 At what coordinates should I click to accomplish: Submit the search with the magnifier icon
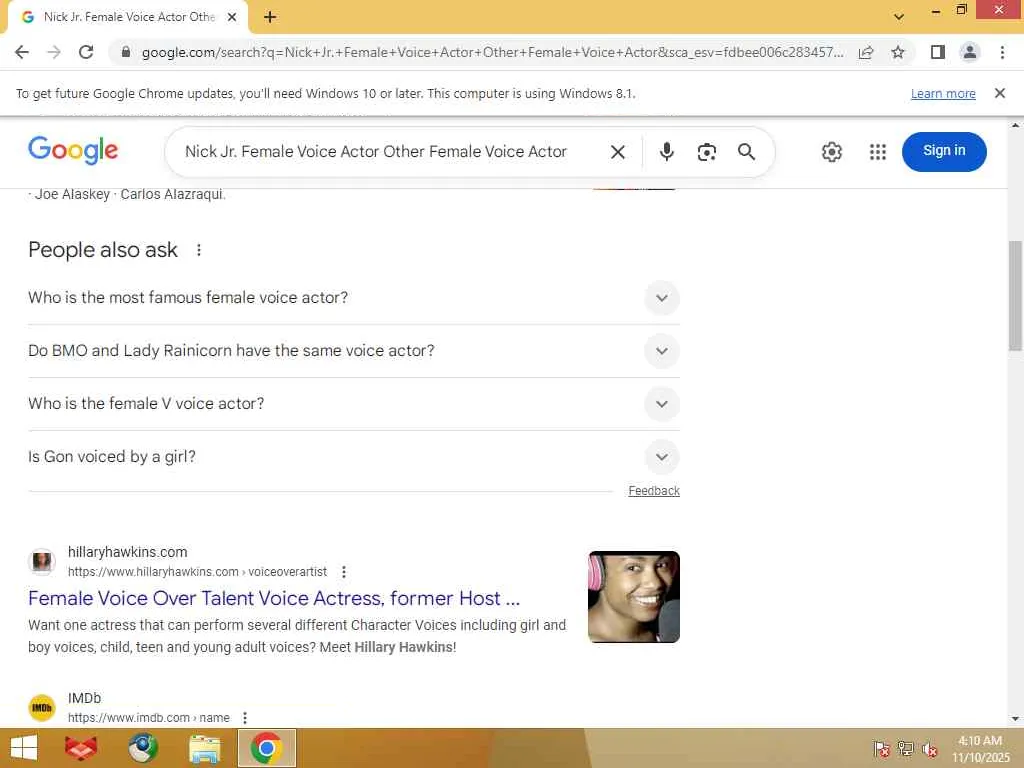(x=746, y=152)
